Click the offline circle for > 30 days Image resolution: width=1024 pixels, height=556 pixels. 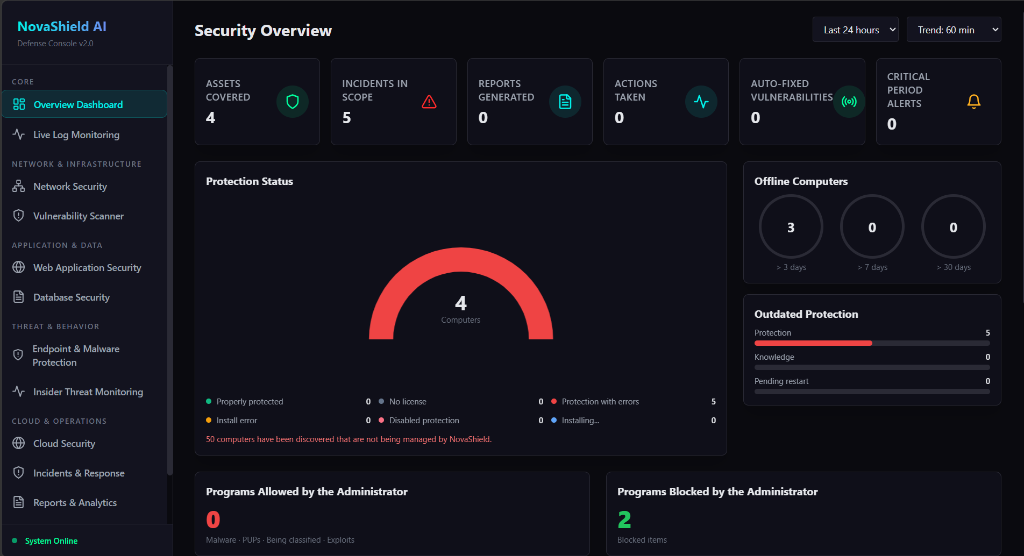pyautogui.click(x=953, y=227)
